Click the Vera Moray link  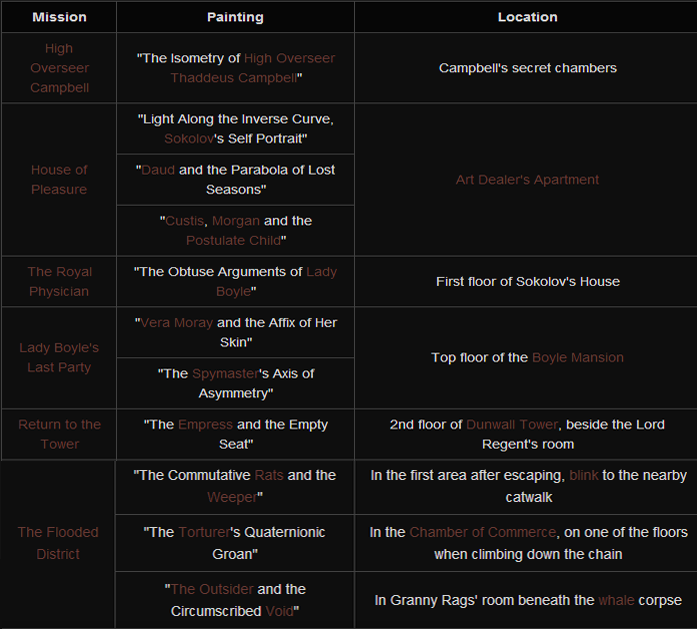[177, 323]
